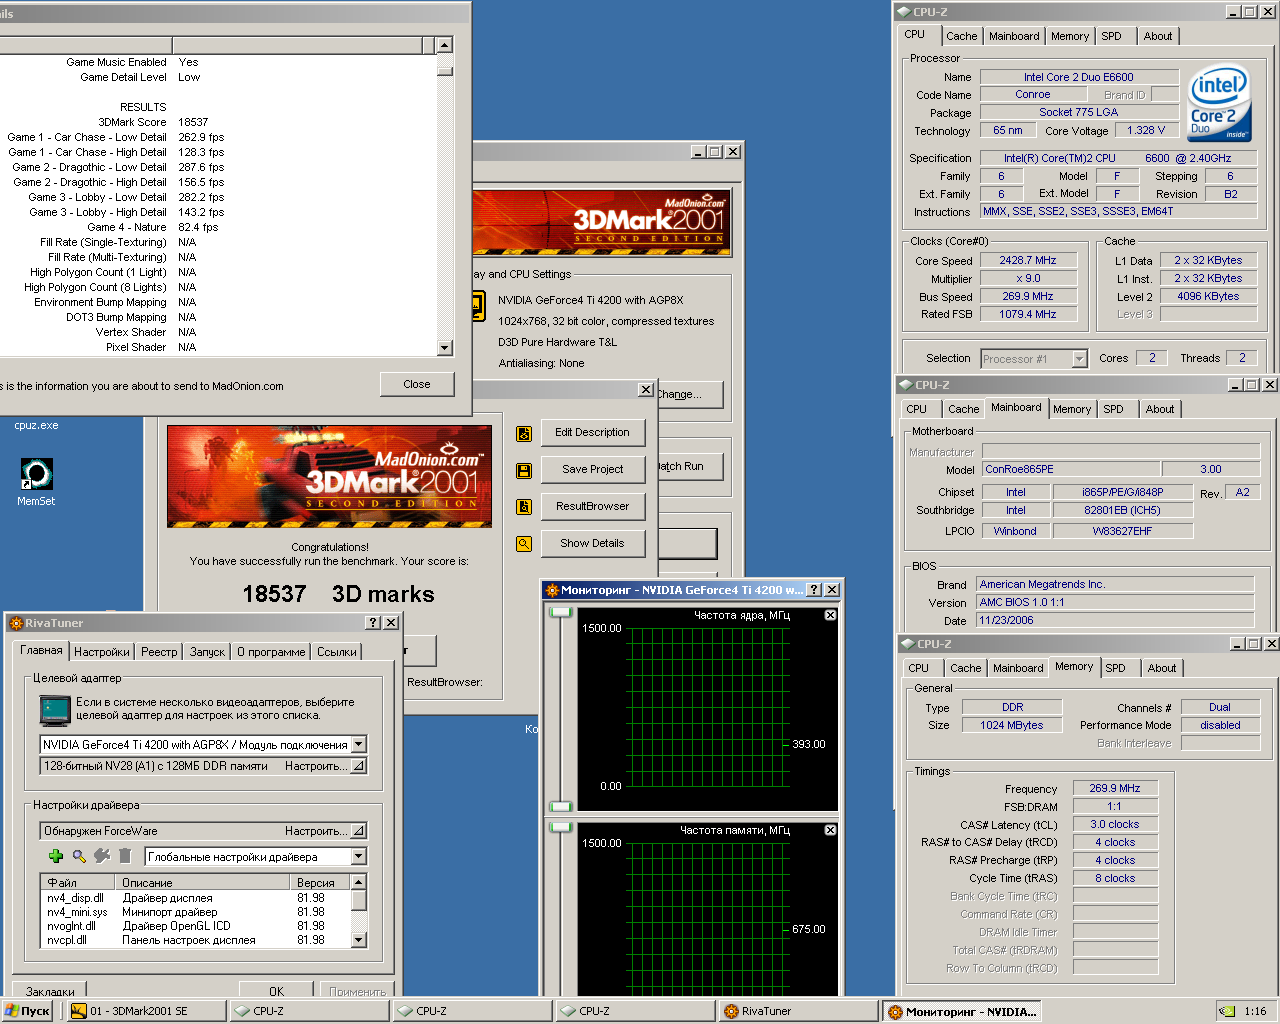1280x1024 pixels.
Task: Open the Настройки tab in RivaTuner
Action: [x=102, y=652]
